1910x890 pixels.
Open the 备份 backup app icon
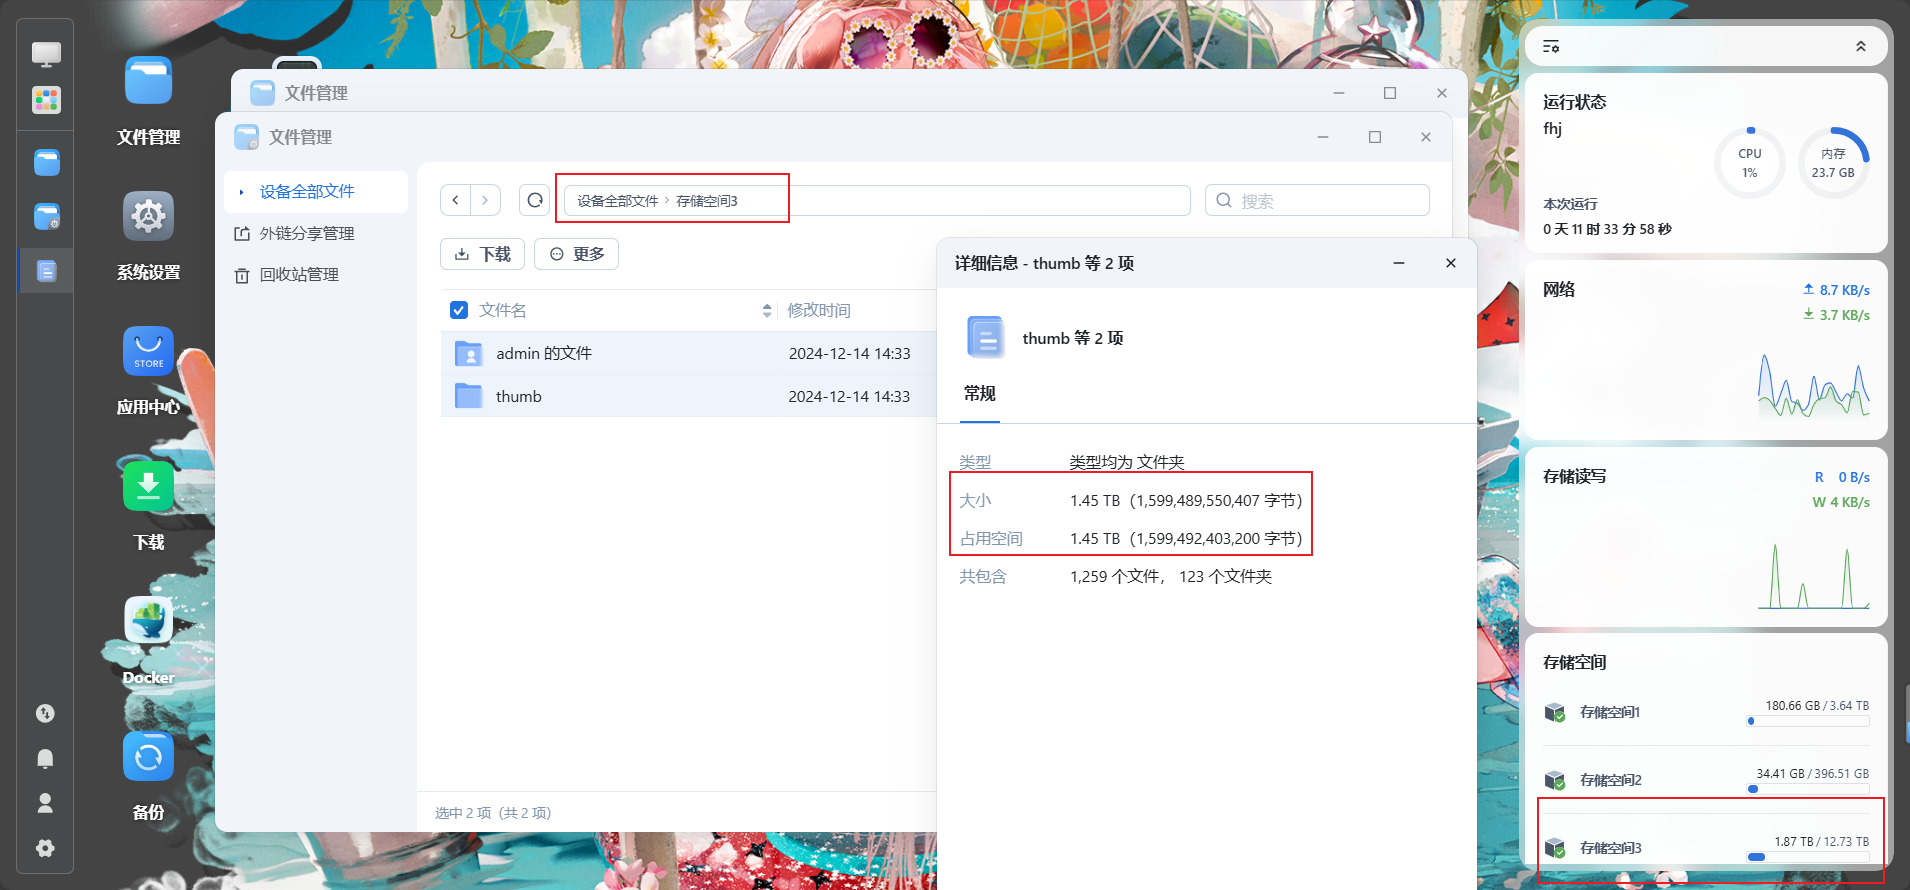click(x=148, y=756)
